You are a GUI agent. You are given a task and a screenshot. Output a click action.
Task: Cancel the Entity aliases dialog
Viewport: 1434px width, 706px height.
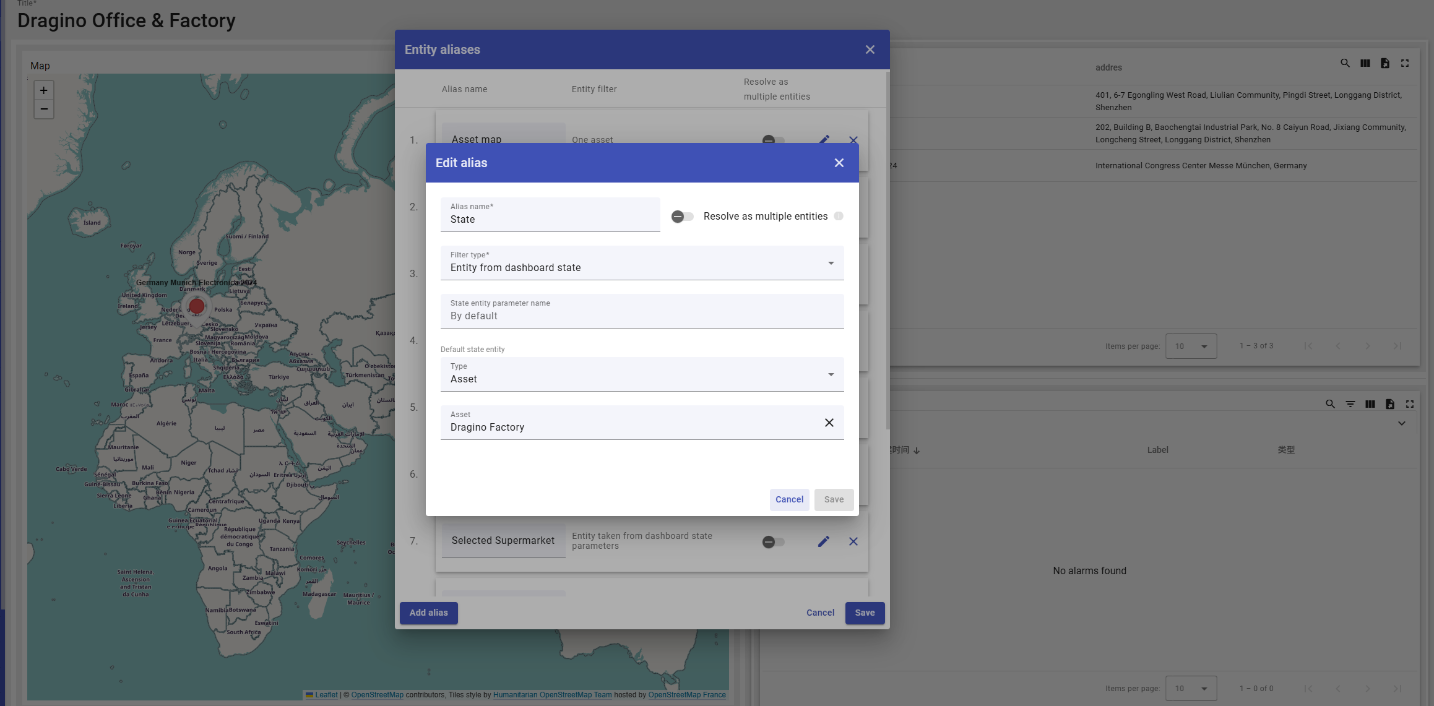[x=820, y=613]
